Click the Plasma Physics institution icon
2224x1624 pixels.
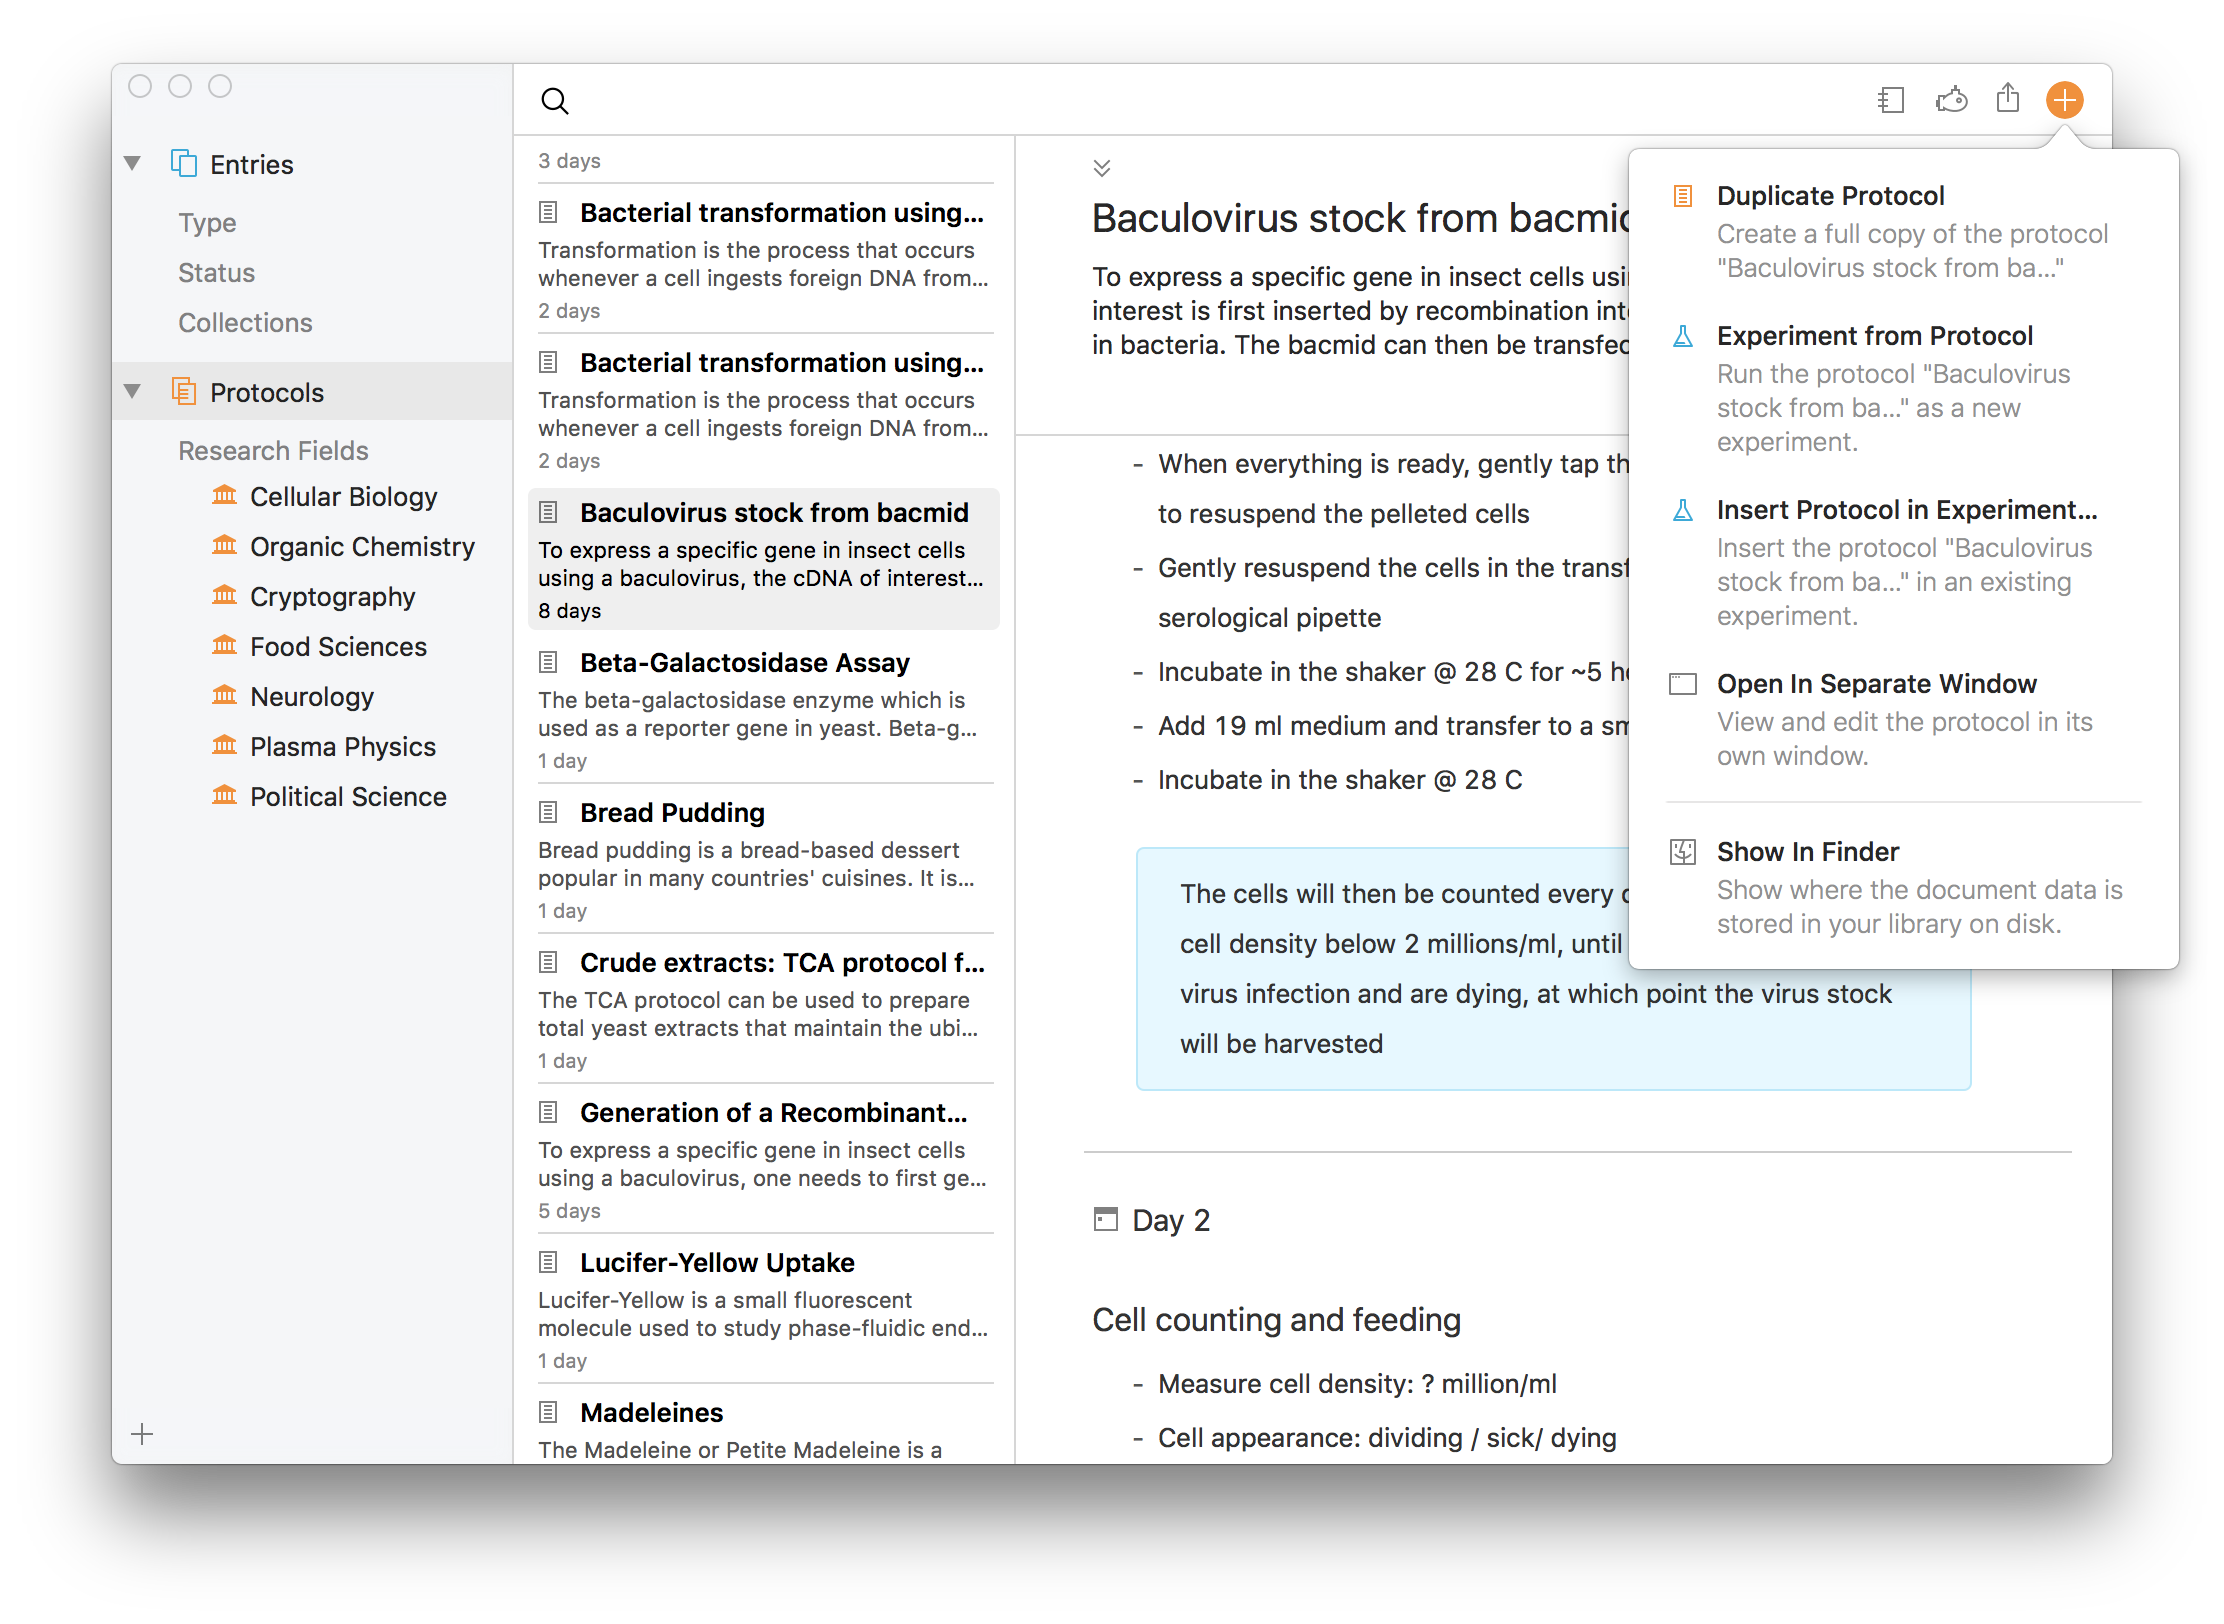pos(225,745)
